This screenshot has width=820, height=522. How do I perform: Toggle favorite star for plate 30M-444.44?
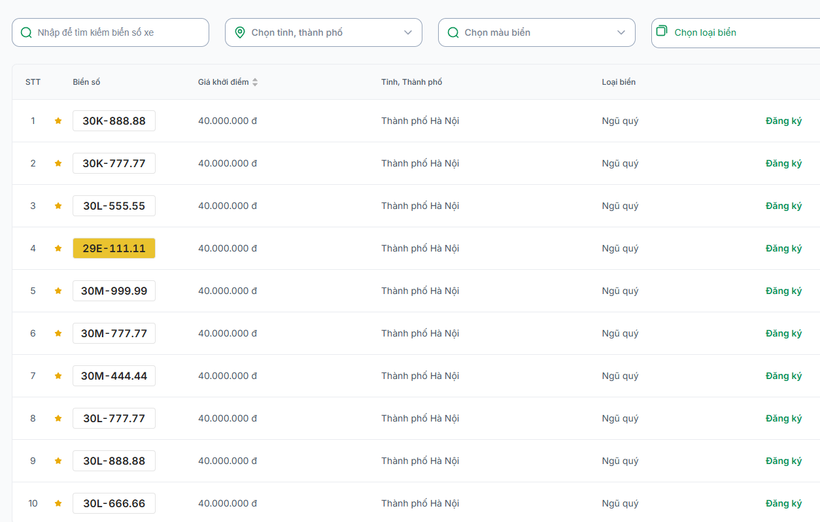click(58, 376)
